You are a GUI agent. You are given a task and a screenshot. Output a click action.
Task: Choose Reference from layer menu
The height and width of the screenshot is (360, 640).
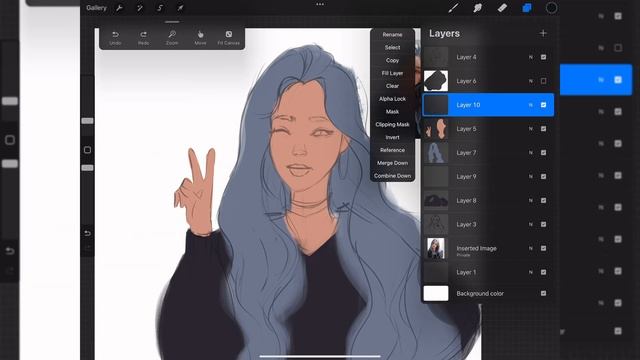point(392,150)
